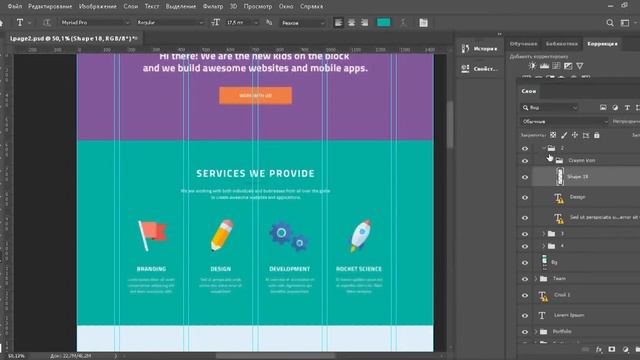The height and width of the screenshot is (360, 640).
Task: Open the Редактирование menu
Action: pyautogui.click(x=50, y=6)
